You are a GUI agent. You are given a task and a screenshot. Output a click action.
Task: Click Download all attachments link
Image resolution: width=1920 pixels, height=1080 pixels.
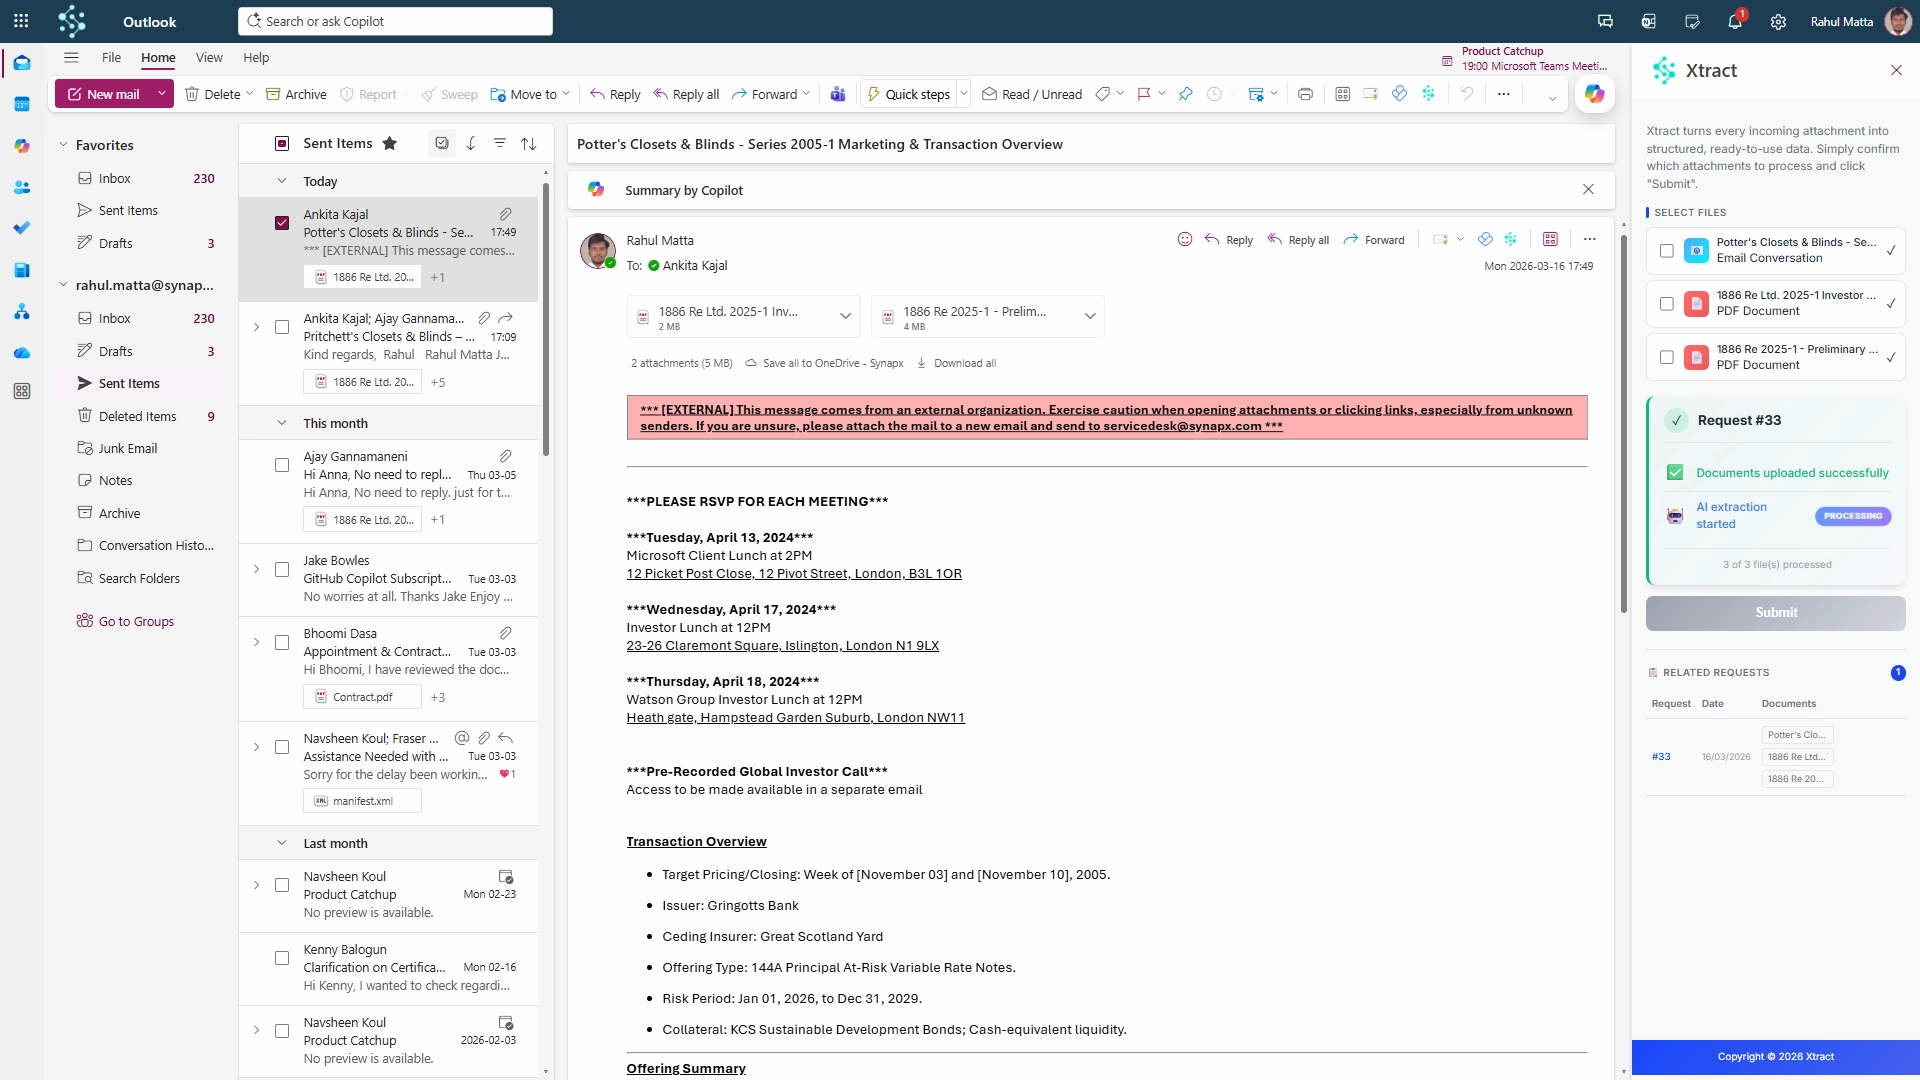[x=964, y=363]
